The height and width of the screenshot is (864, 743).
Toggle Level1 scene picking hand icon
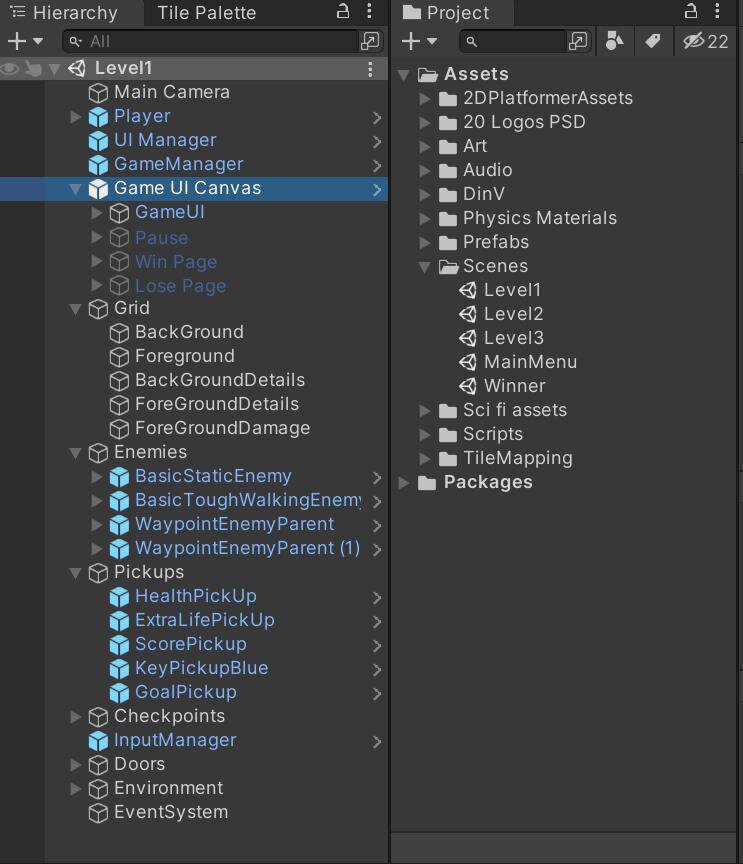[x=33, y=69]
